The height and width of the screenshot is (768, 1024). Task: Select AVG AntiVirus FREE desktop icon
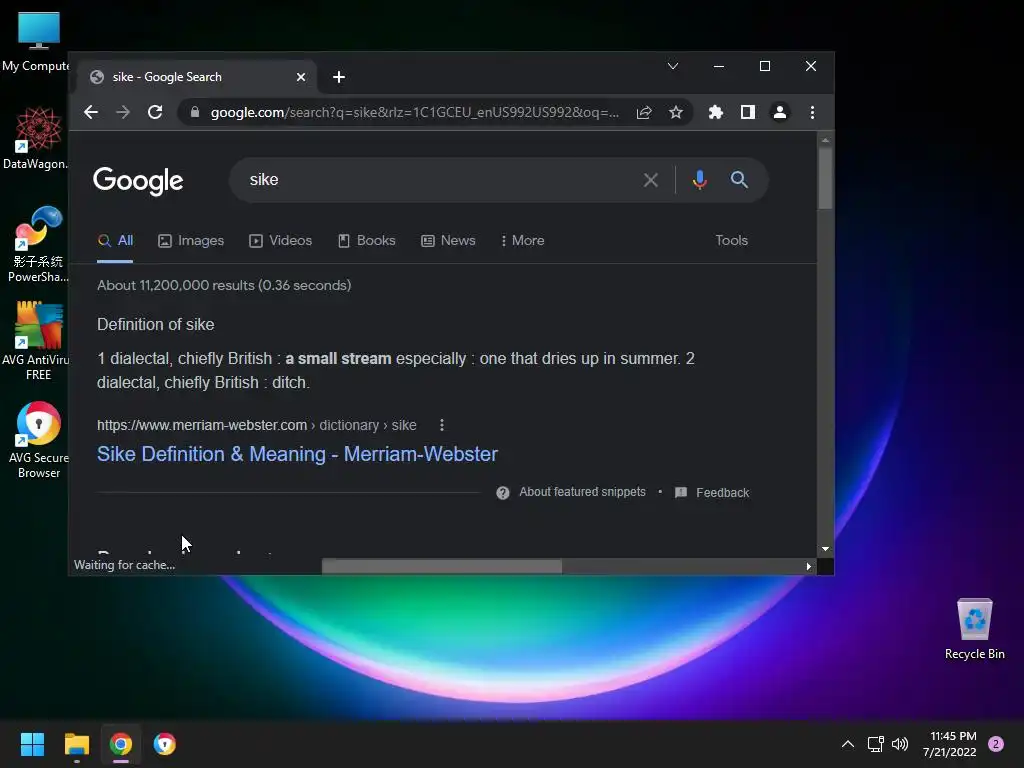pyautogui.click(x=36, y=341)
